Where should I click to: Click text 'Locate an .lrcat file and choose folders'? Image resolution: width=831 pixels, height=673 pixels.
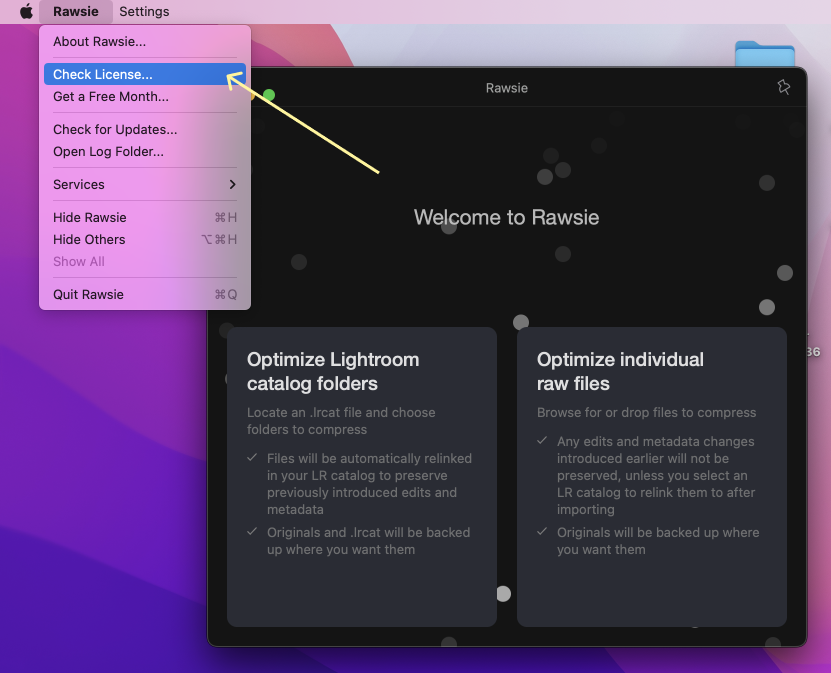(x=341, y=421)
